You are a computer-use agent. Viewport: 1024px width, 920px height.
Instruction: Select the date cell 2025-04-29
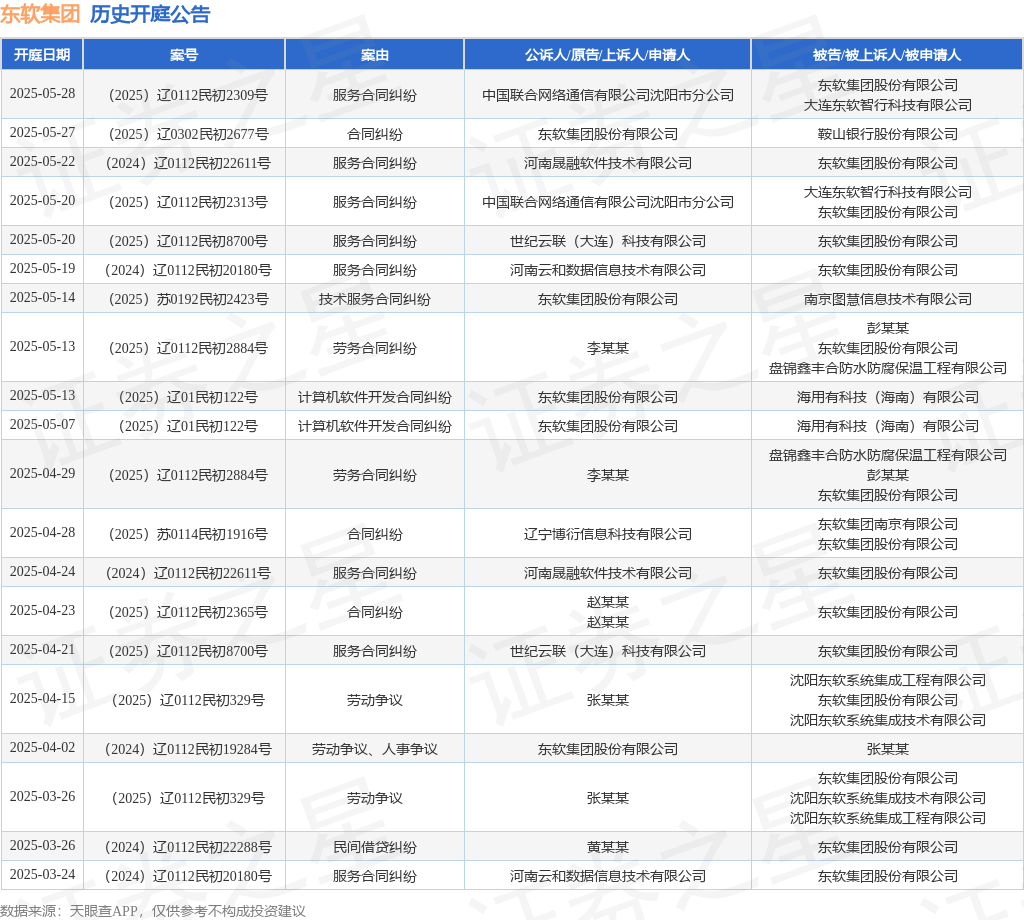[42, 473]
